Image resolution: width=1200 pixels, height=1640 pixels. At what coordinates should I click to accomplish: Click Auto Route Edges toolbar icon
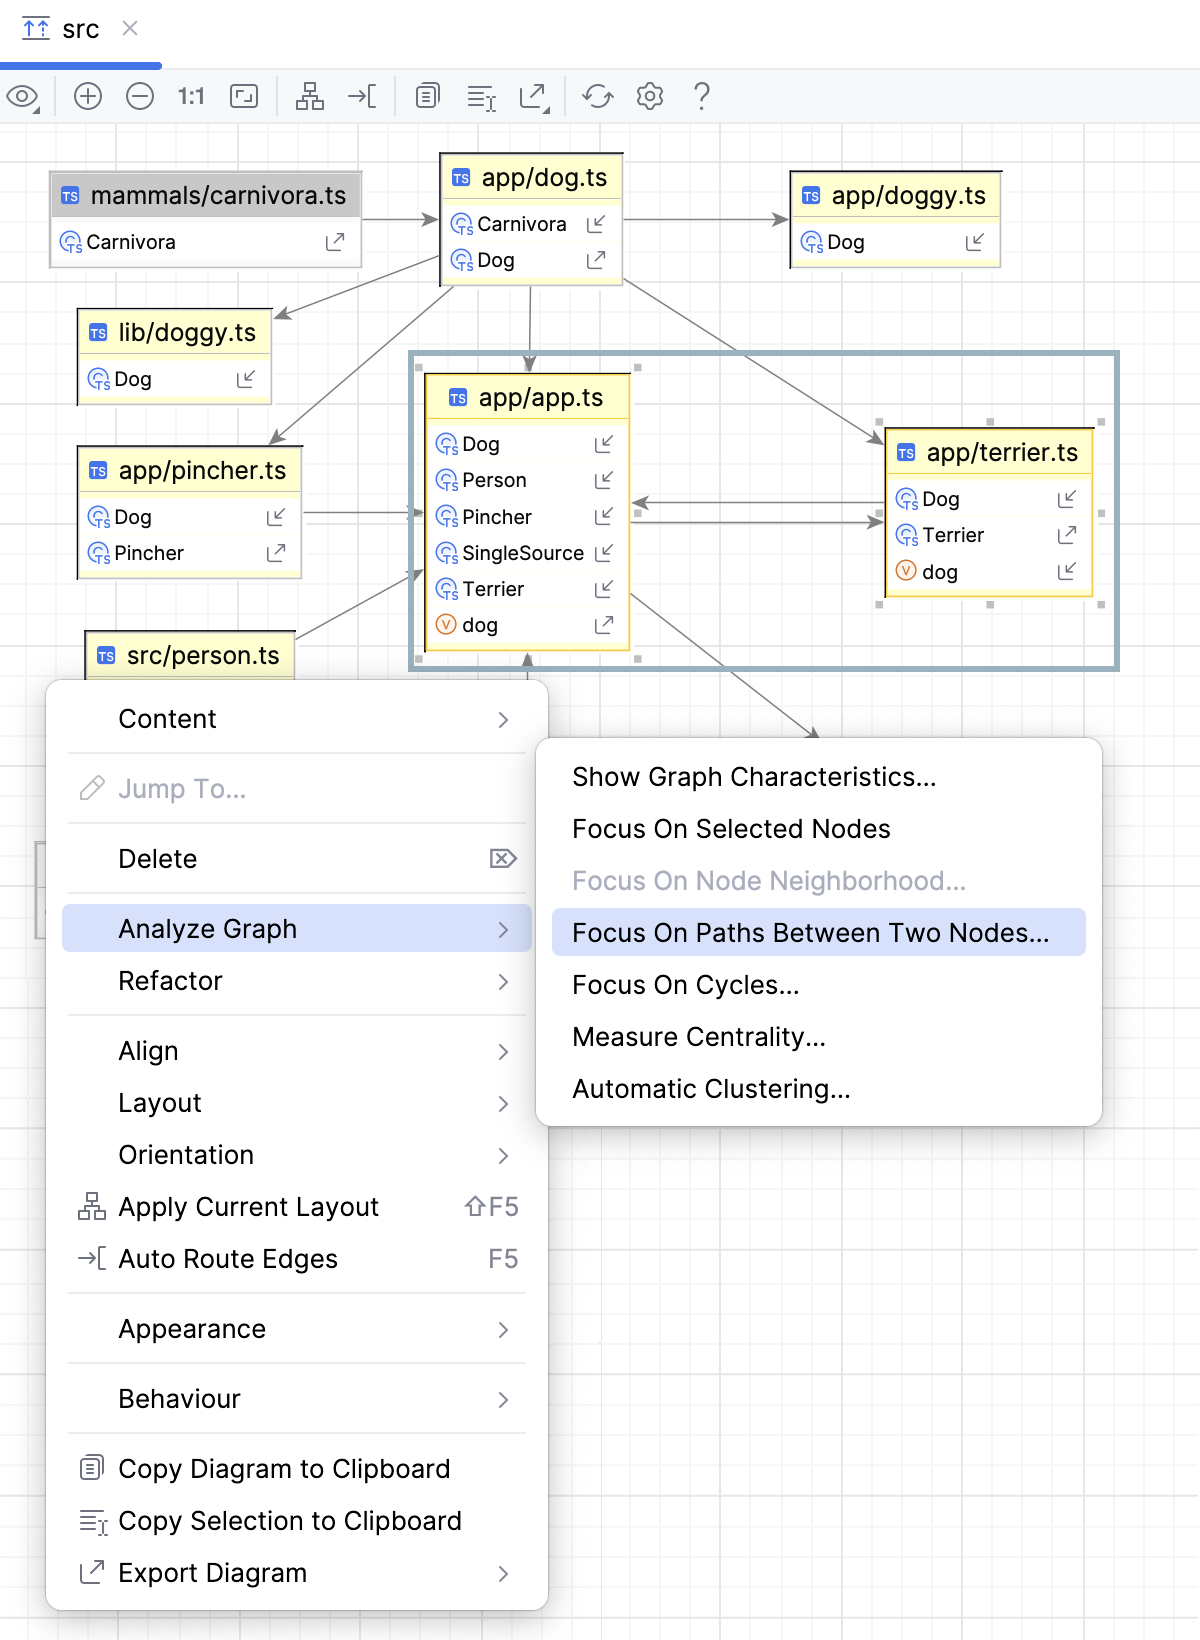coord(362,96)
